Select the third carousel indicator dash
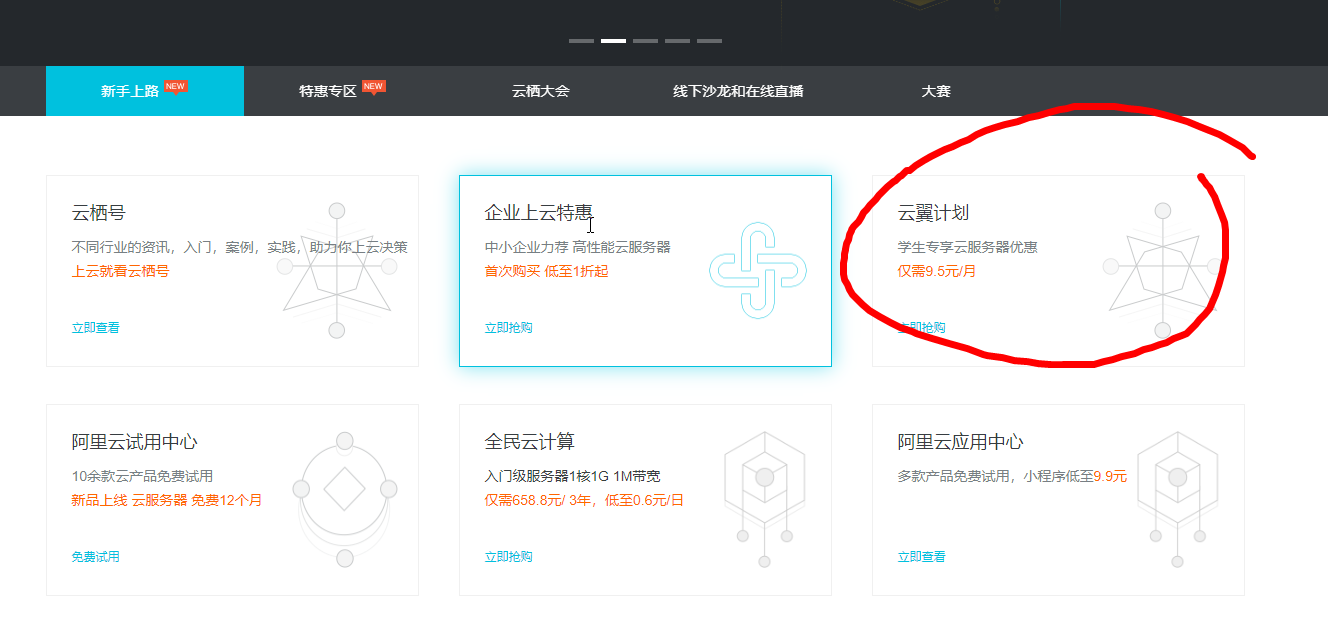Viewport: 1328px width, 635px height. (645, 41)
